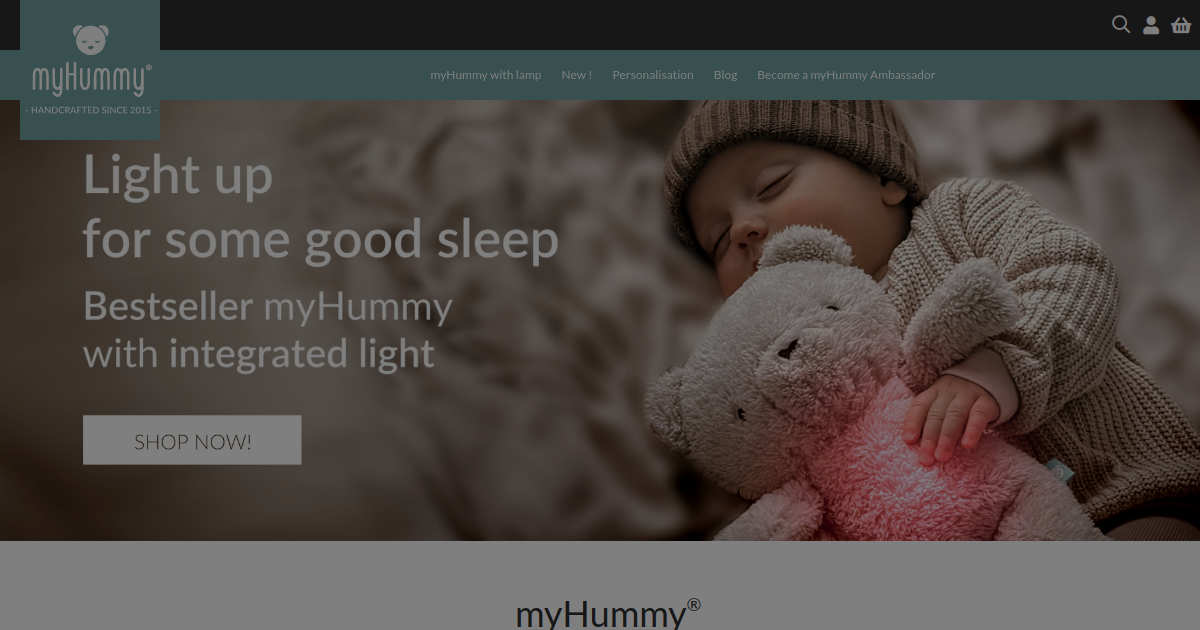
Task: Click the user account icon
Action: [x=1151, y=25]
